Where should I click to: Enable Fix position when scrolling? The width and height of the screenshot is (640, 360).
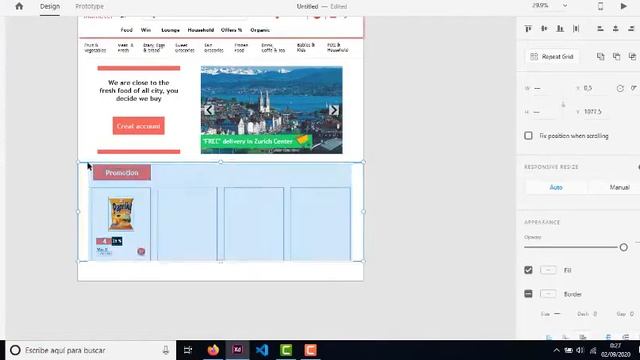tap(528, 136)
